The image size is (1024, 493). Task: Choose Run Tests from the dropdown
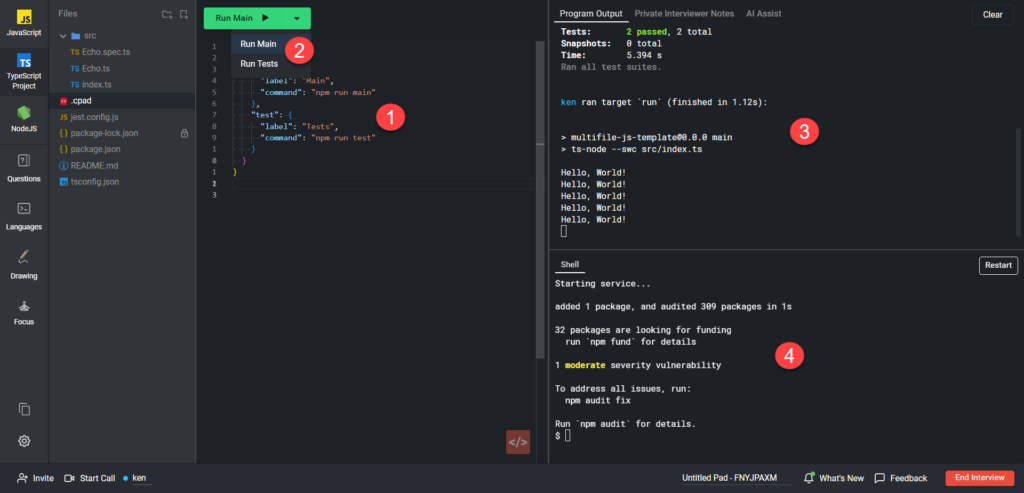click(x=259, y=63)
